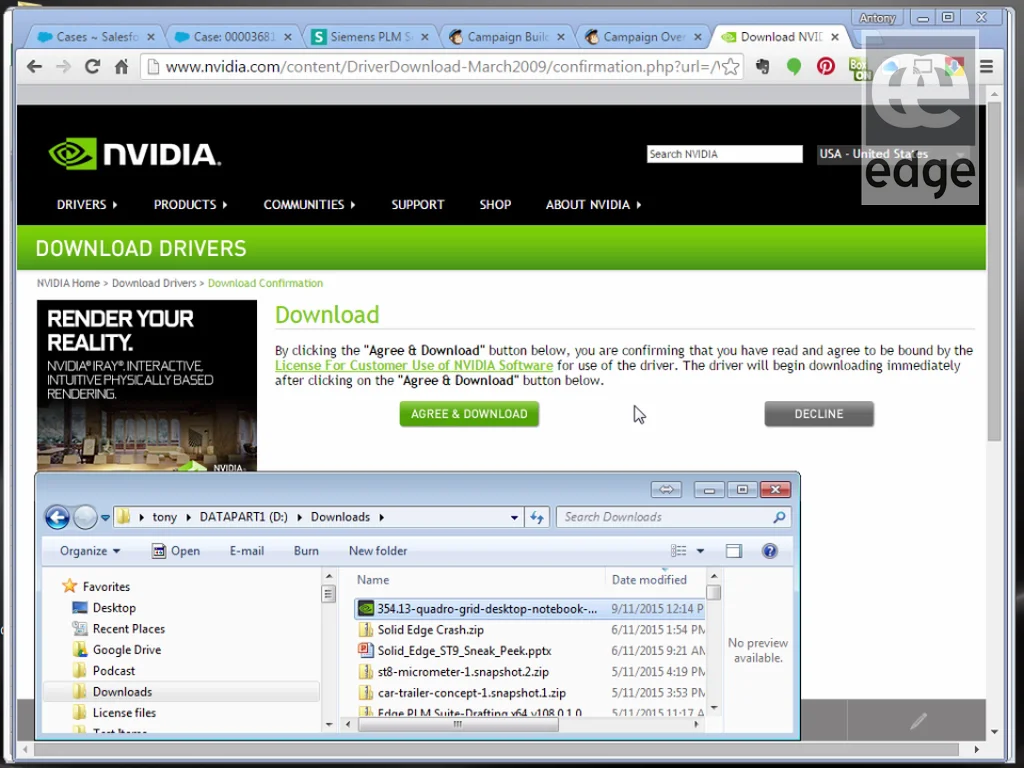Open Chrome hamburger menu
Screen dimensions: 1024x768
click(x=986, y=67)
